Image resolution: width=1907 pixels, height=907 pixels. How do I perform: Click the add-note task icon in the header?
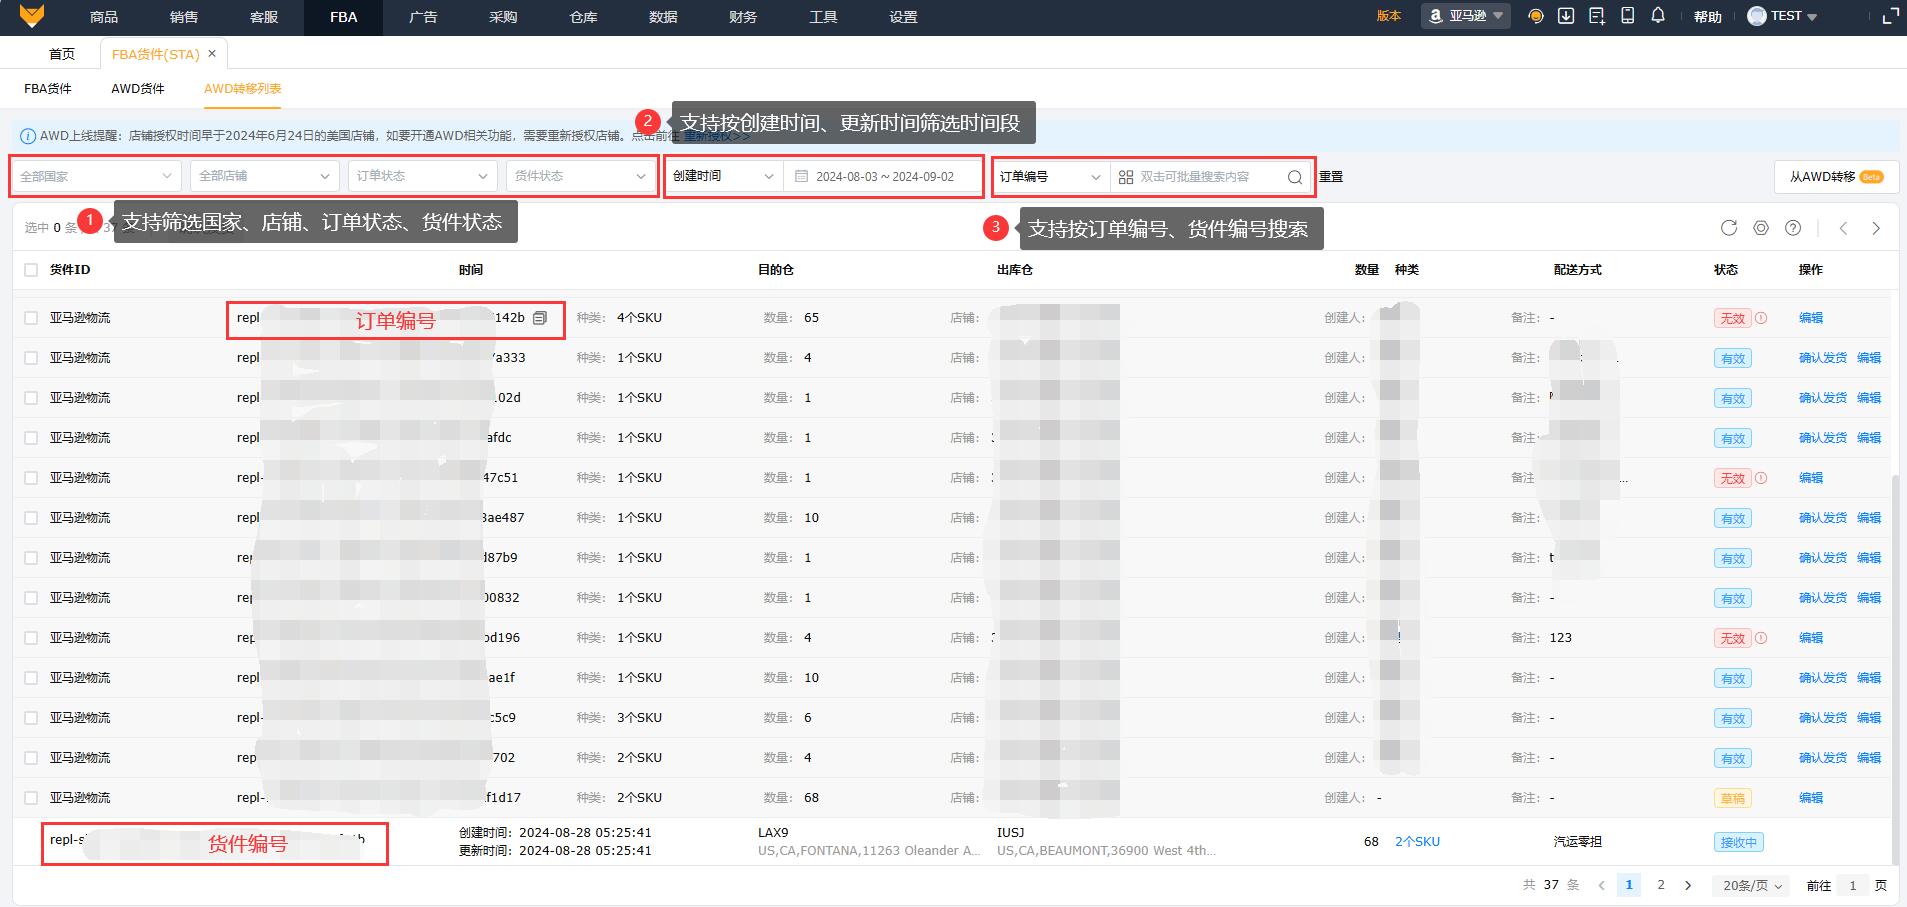(x=1597, y=16)
